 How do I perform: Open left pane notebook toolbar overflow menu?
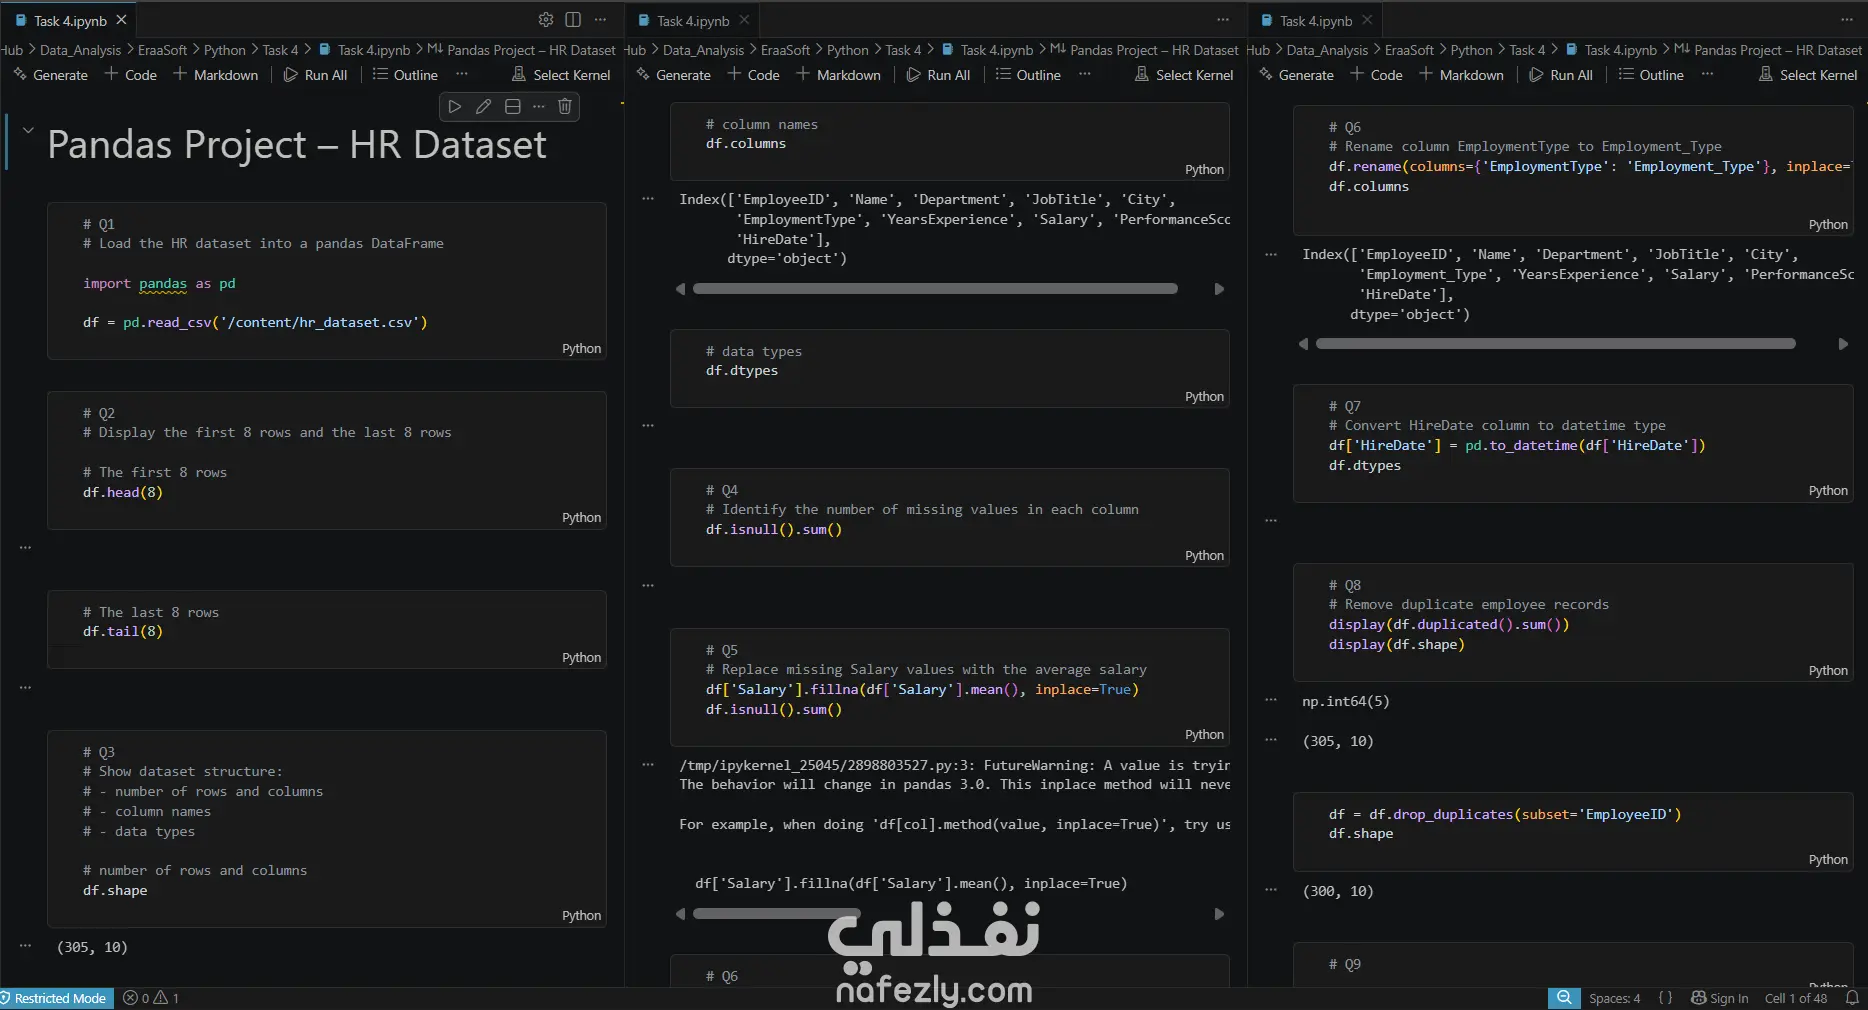pos(461,75)
